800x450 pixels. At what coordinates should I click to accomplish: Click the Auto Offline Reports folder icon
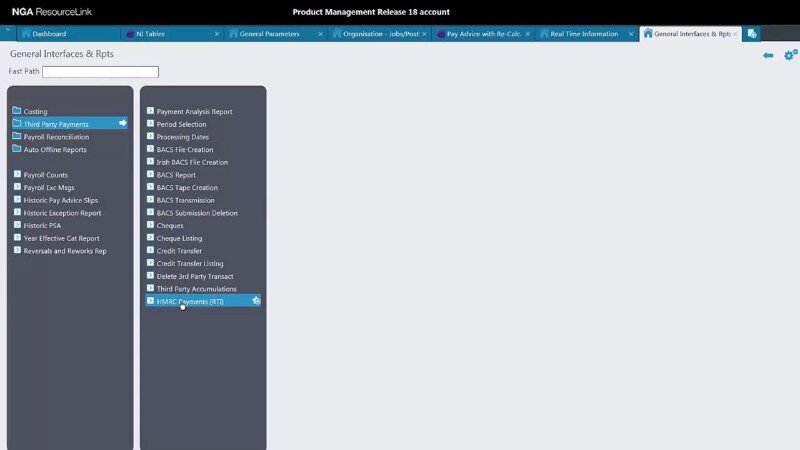[x=17, y=149]
